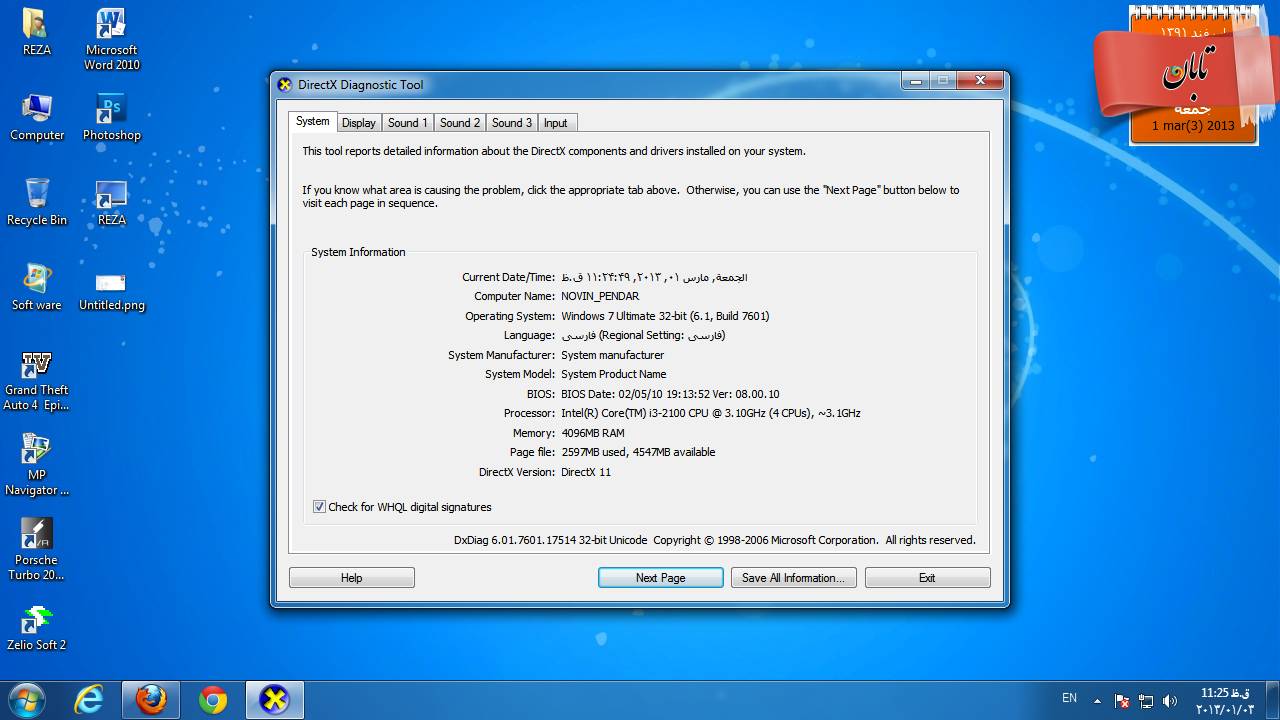Click the Show desktop button
Screen dimensions: 1280x720
pyautogui.click(x=1273, y=700)
